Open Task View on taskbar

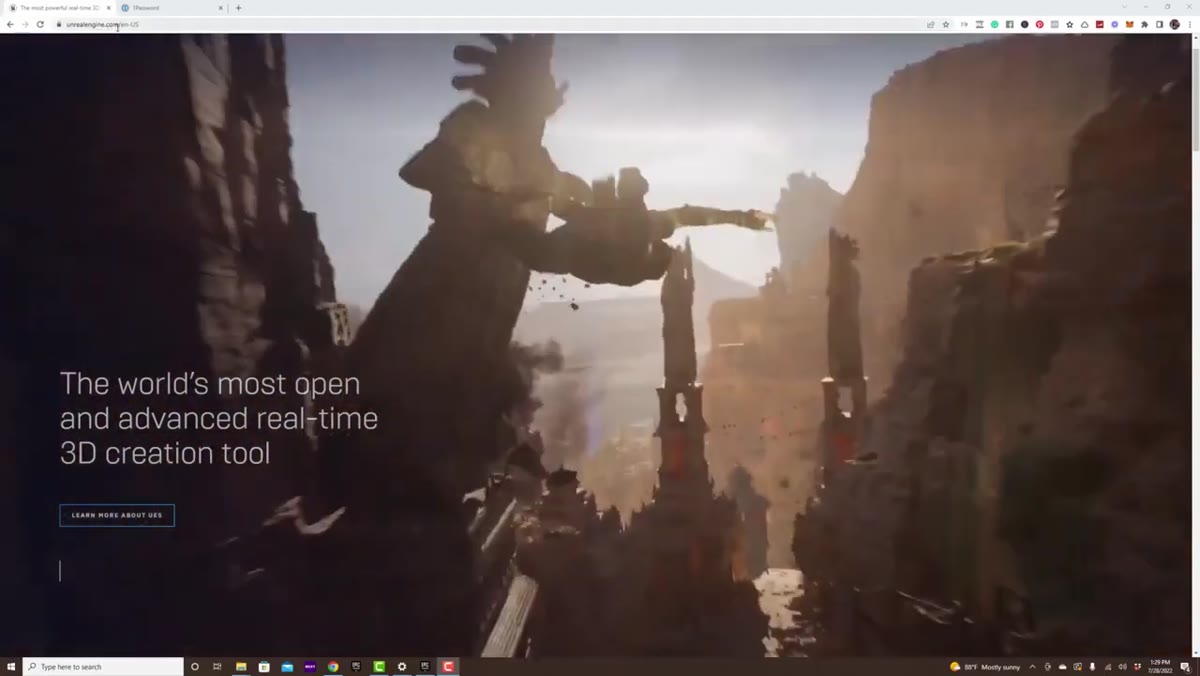tap(217, 666)
